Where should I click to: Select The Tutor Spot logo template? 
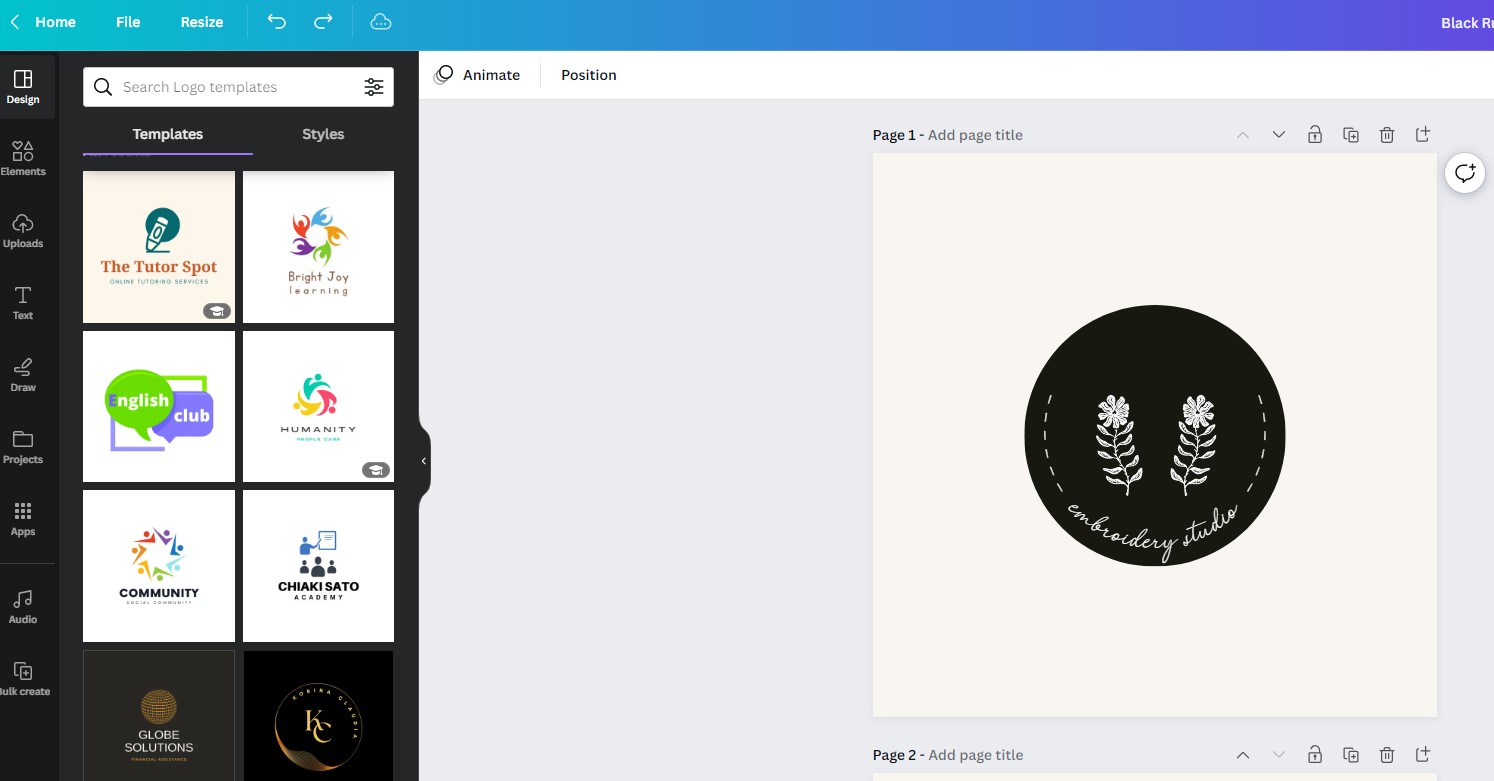point(159,247)
